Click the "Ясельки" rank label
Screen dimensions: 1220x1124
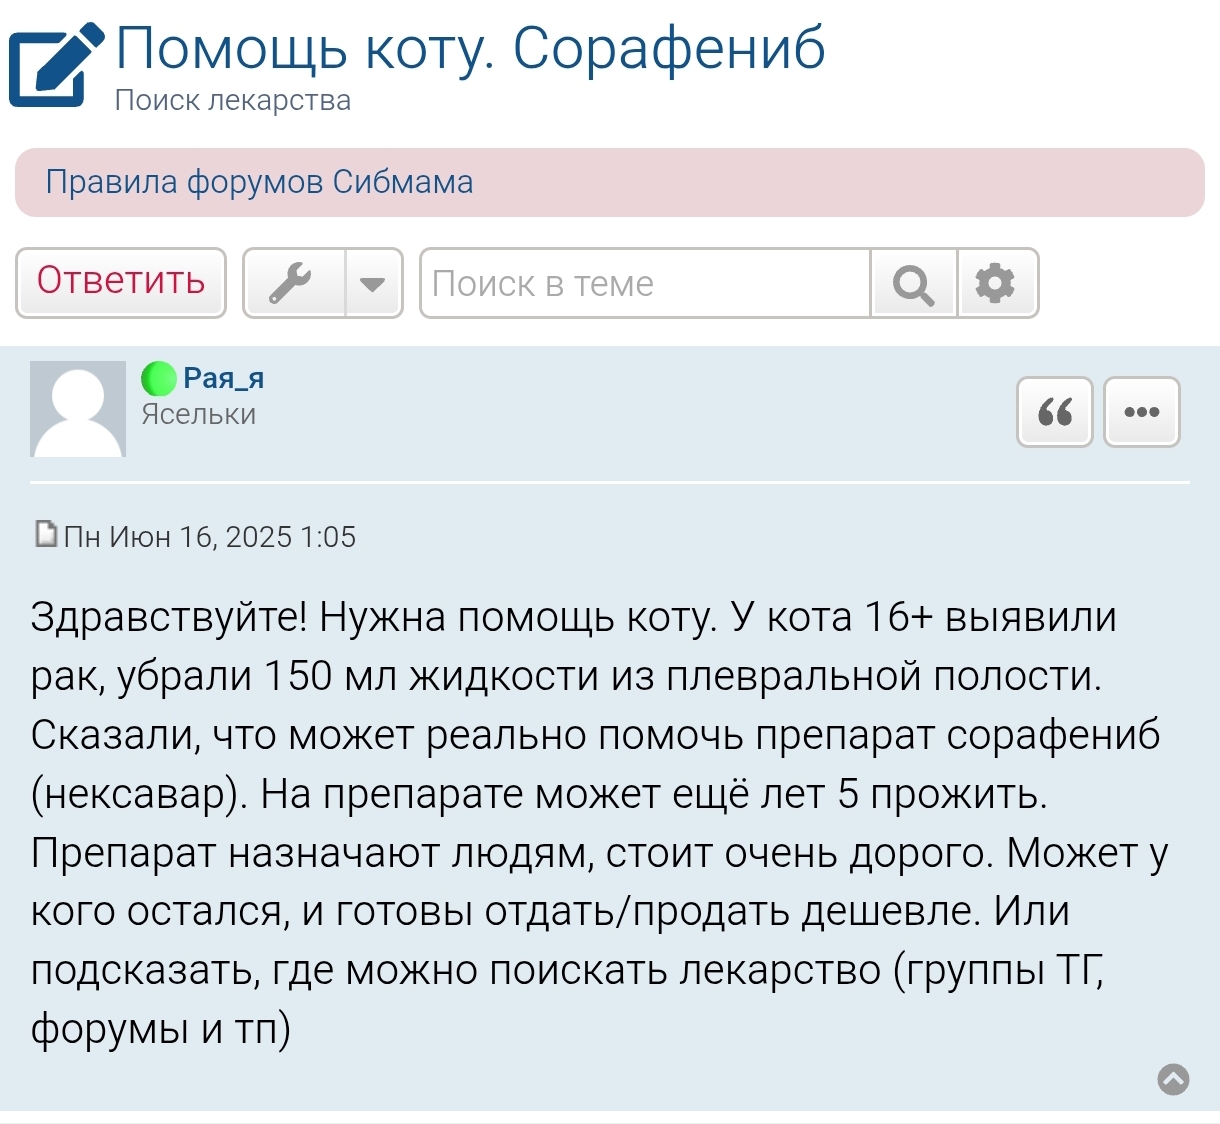point(198,414)
